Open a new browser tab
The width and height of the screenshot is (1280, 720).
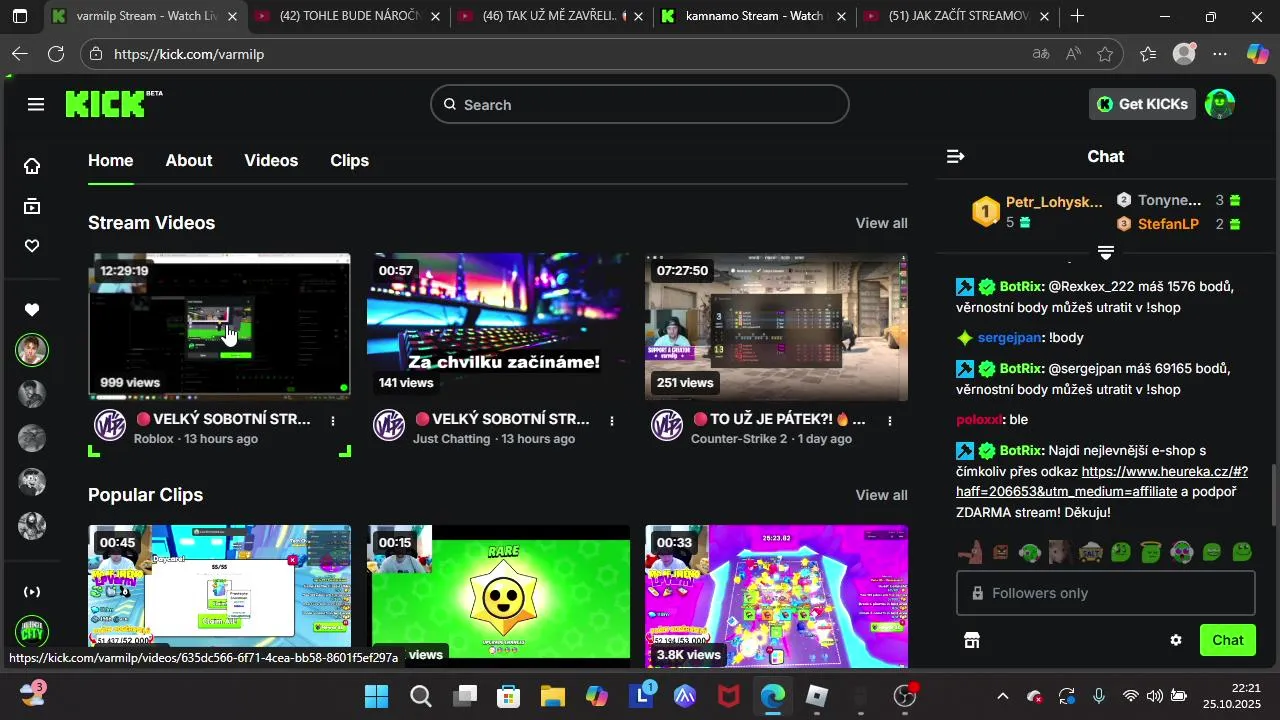click(x=1077, y=17)
